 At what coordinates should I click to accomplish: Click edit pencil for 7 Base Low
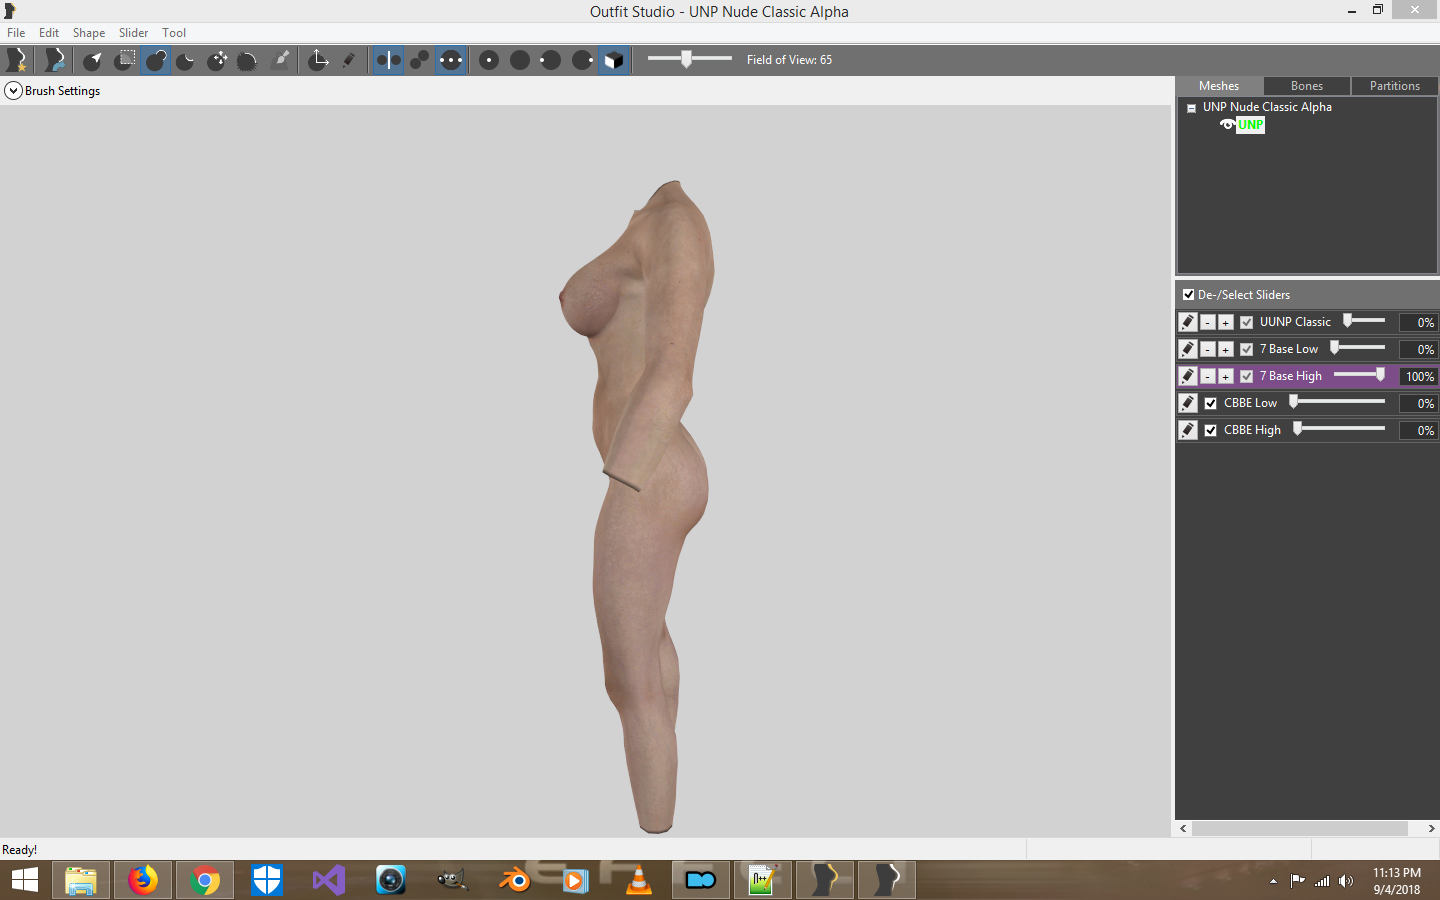[1188, 349]
